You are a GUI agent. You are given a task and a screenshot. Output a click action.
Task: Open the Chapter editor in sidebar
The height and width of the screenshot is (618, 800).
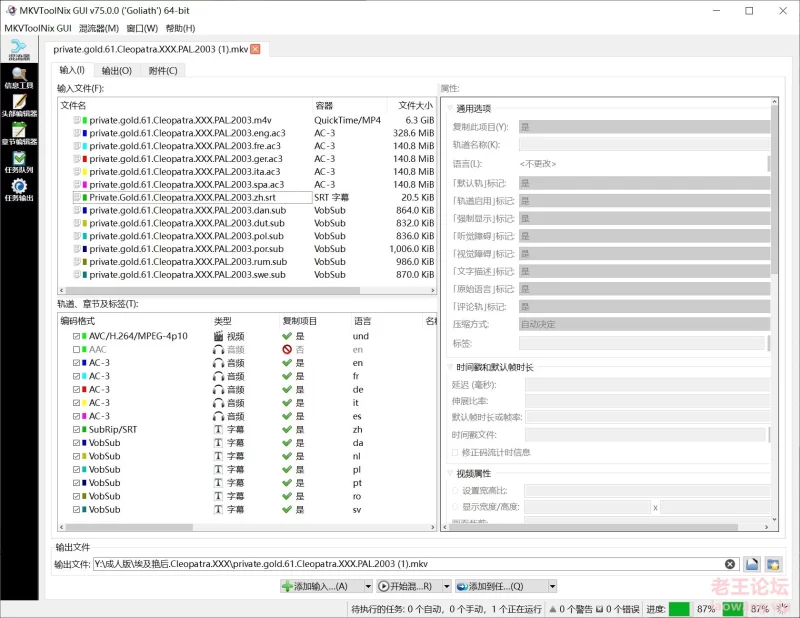[x=19, y=134]
